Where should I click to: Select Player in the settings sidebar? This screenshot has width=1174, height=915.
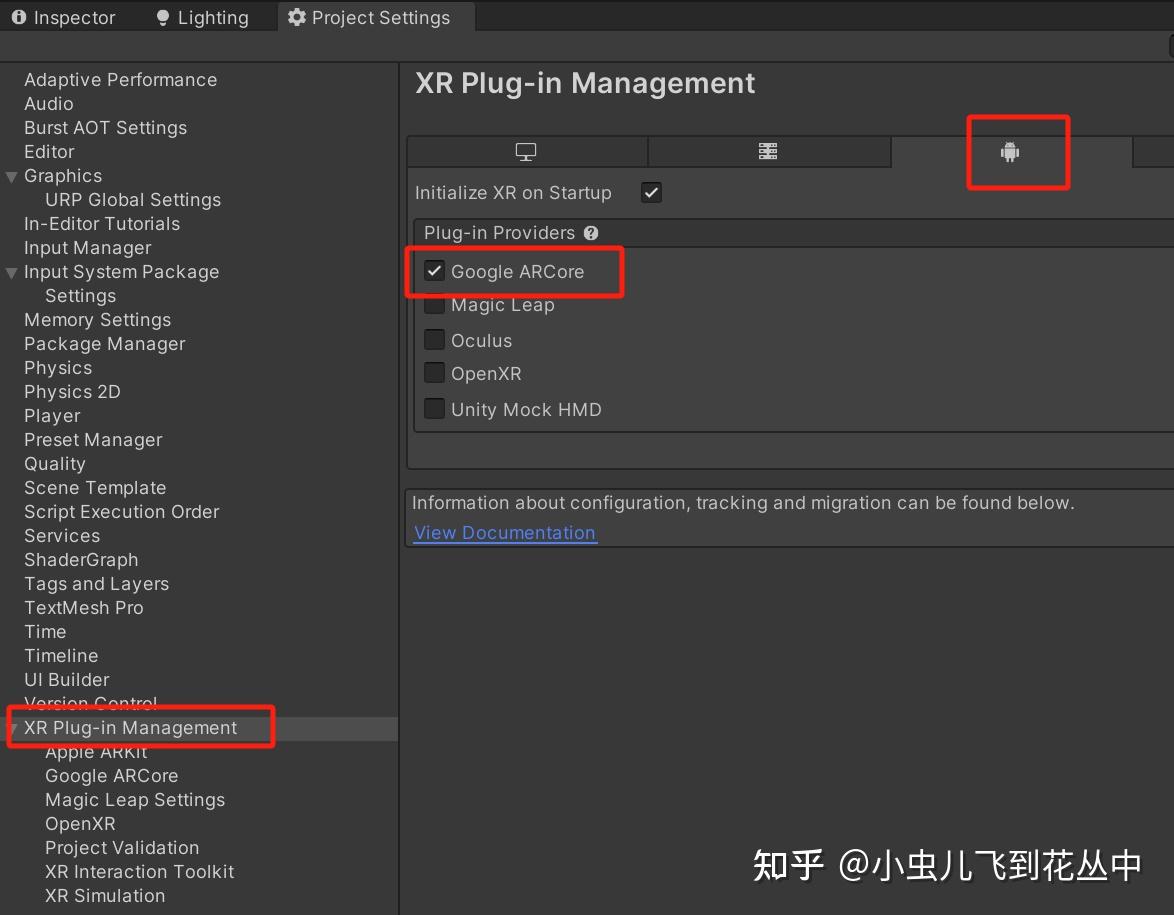coord(52,415)
